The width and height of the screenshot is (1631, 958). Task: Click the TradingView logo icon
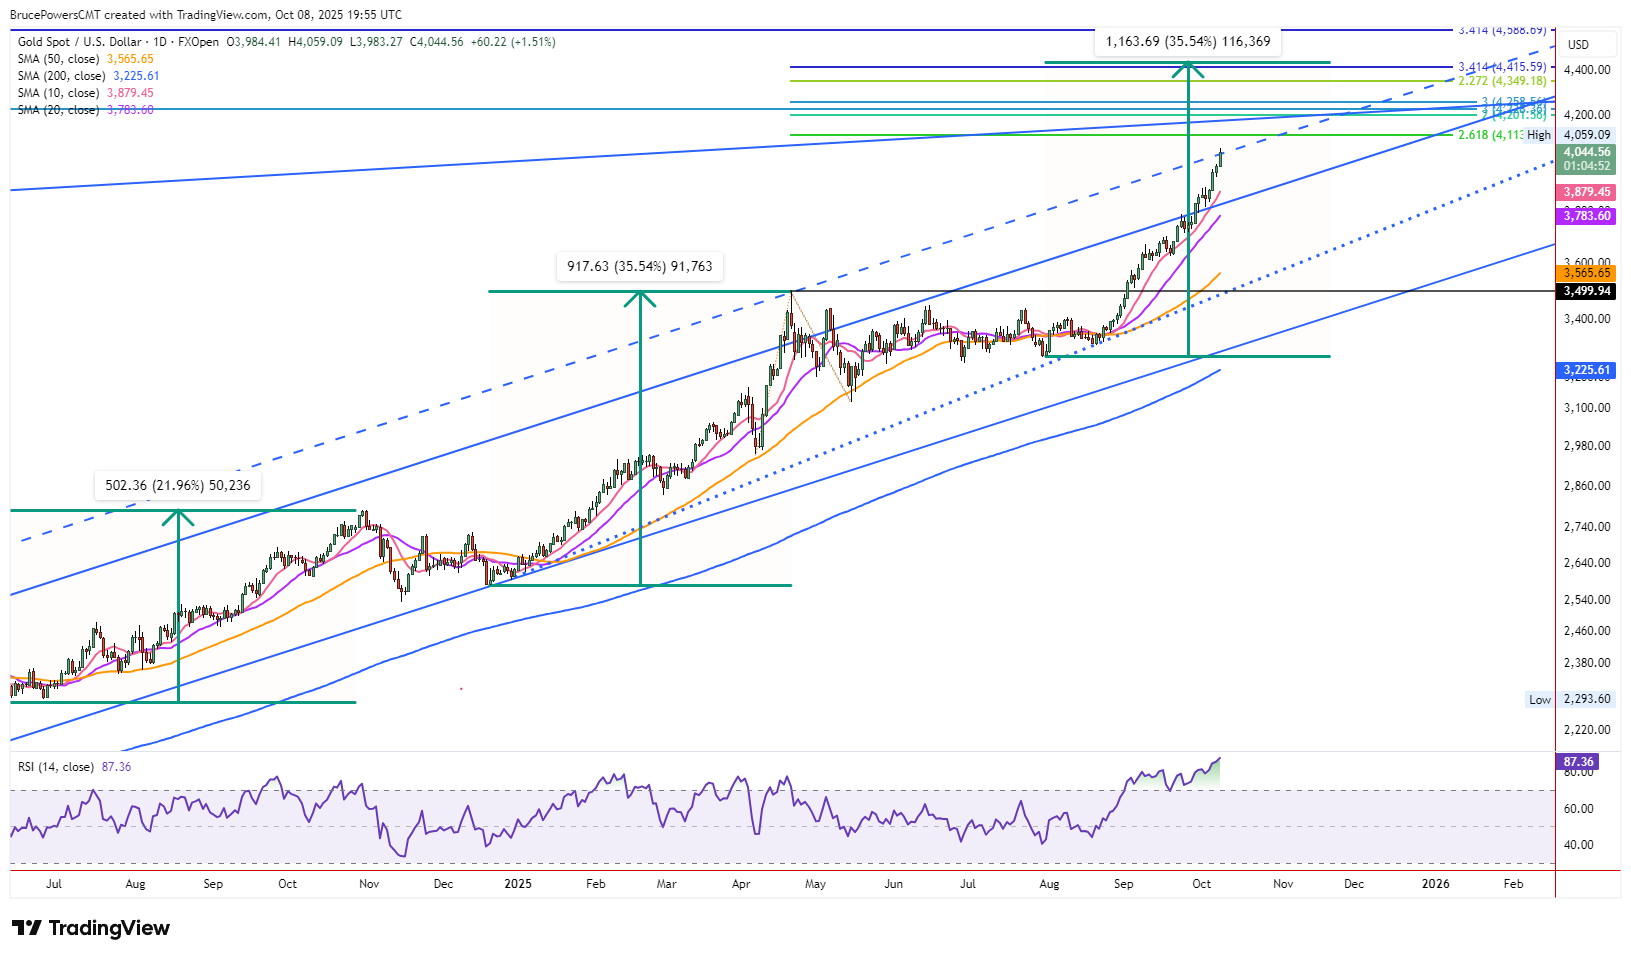pos(27,928)
